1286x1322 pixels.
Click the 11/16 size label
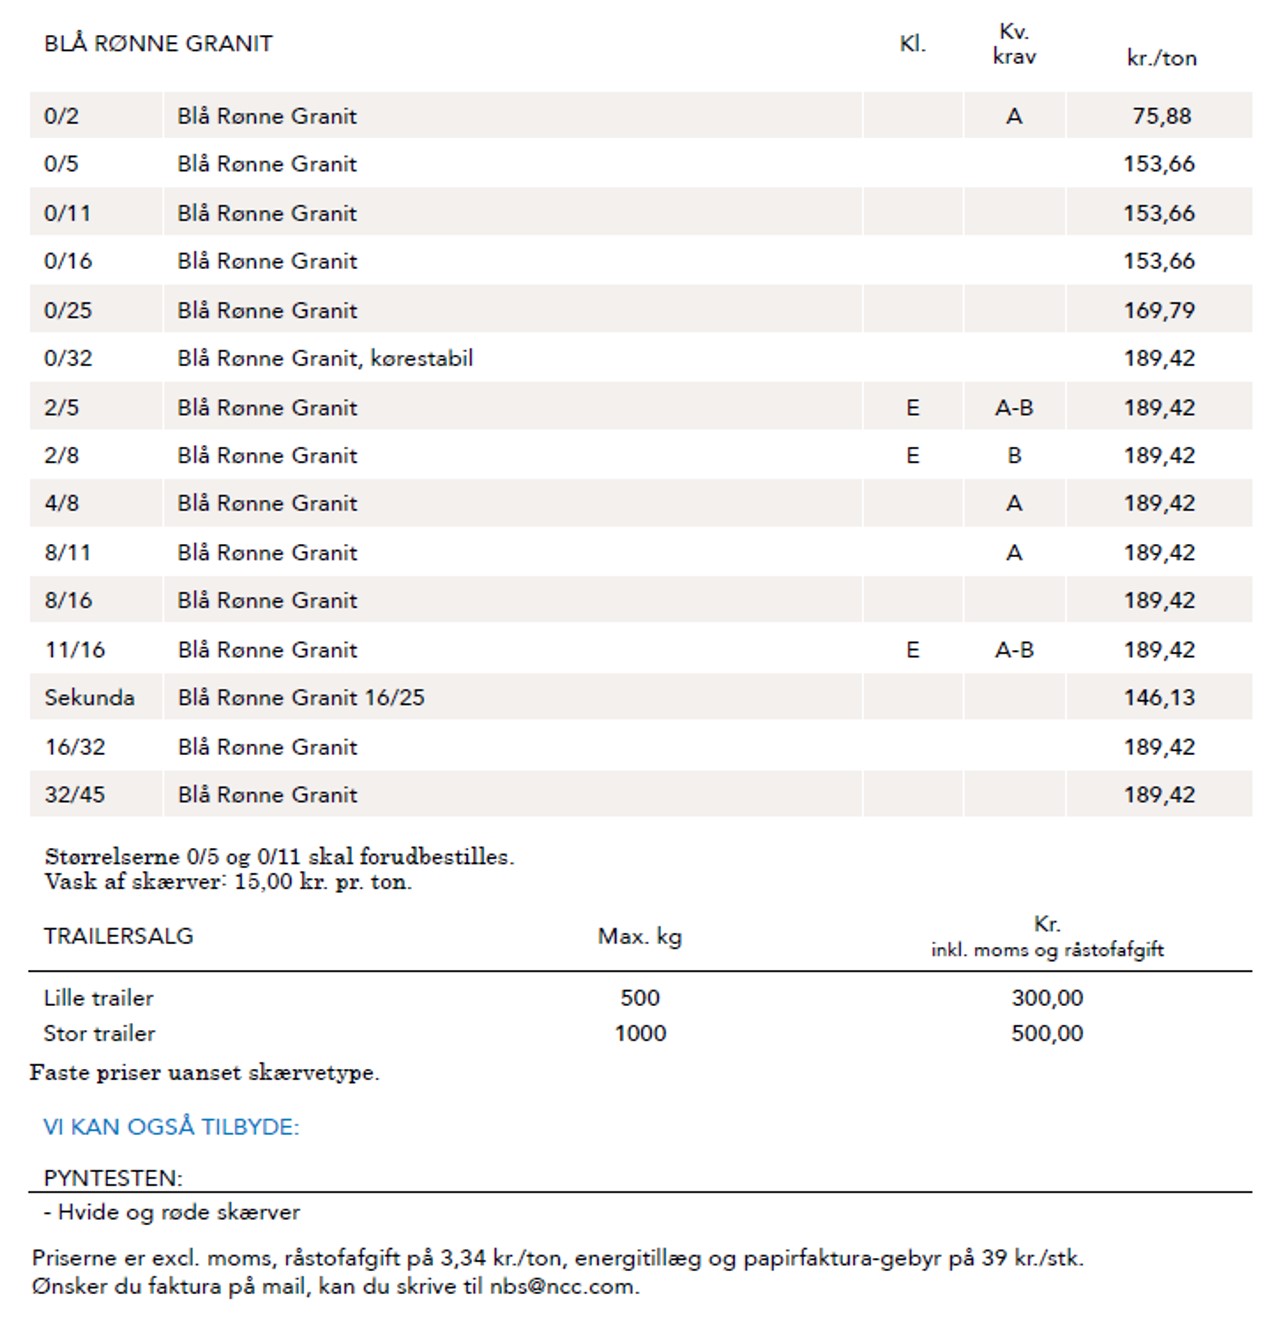pyautogui.click(x=75, y=650)
